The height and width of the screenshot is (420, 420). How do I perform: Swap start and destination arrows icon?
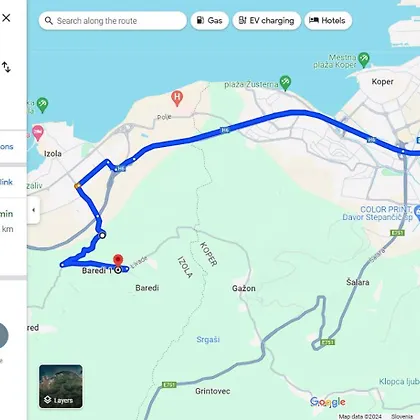point(6,67)
